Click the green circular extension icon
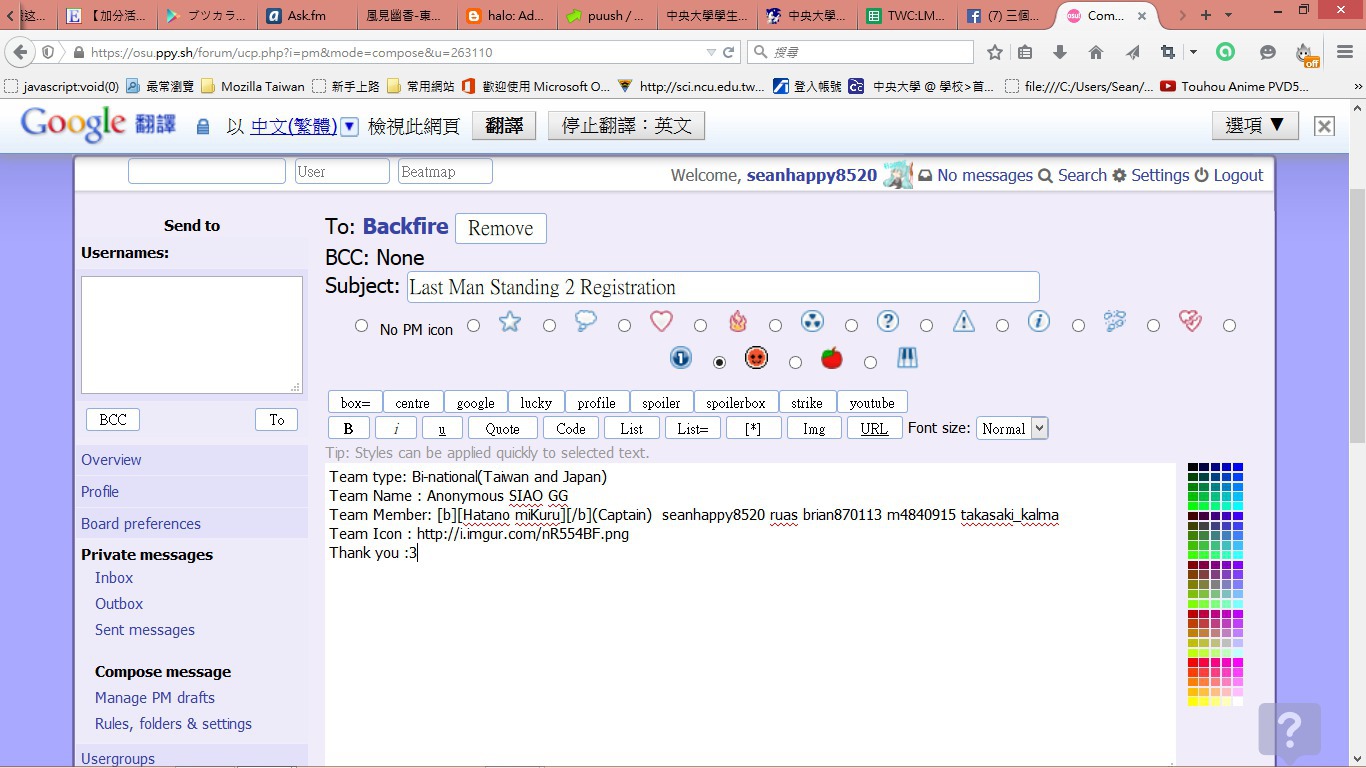The image size is (1366, 768). click(x=1225, y=52)
